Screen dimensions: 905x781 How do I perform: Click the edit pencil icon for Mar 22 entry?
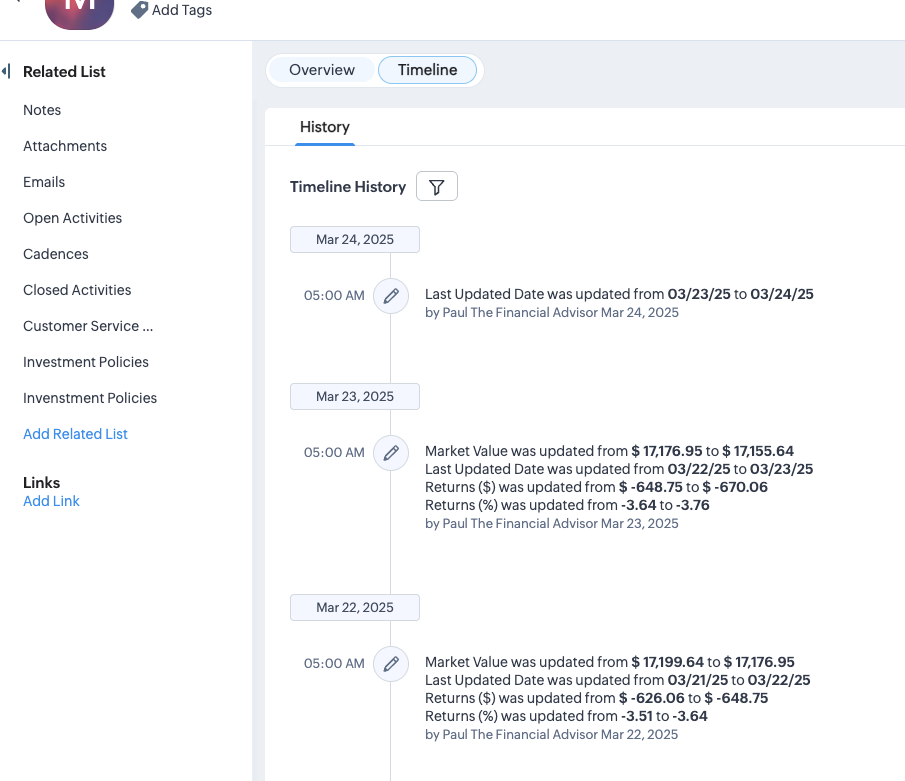tap(391, 664)
